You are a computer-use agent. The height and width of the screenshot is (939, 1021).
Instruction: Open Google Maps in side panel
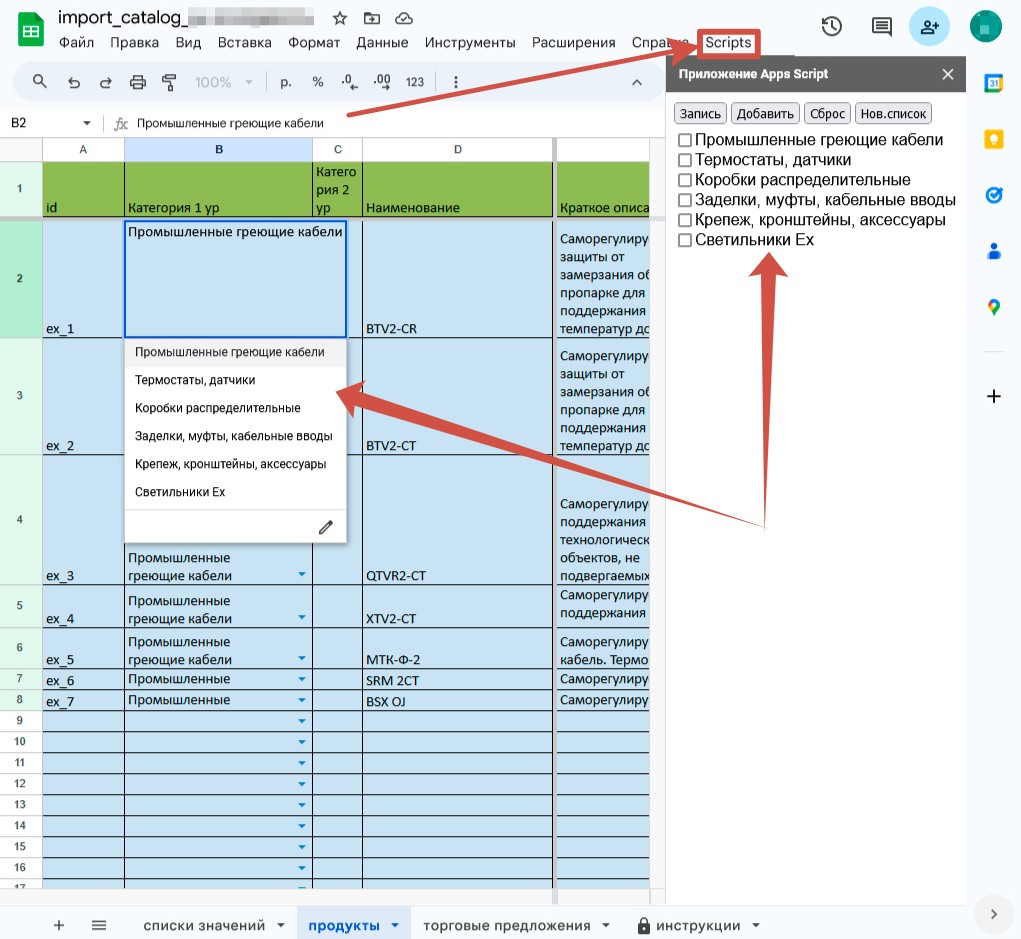pyautogui.click(x=993, y=307)
